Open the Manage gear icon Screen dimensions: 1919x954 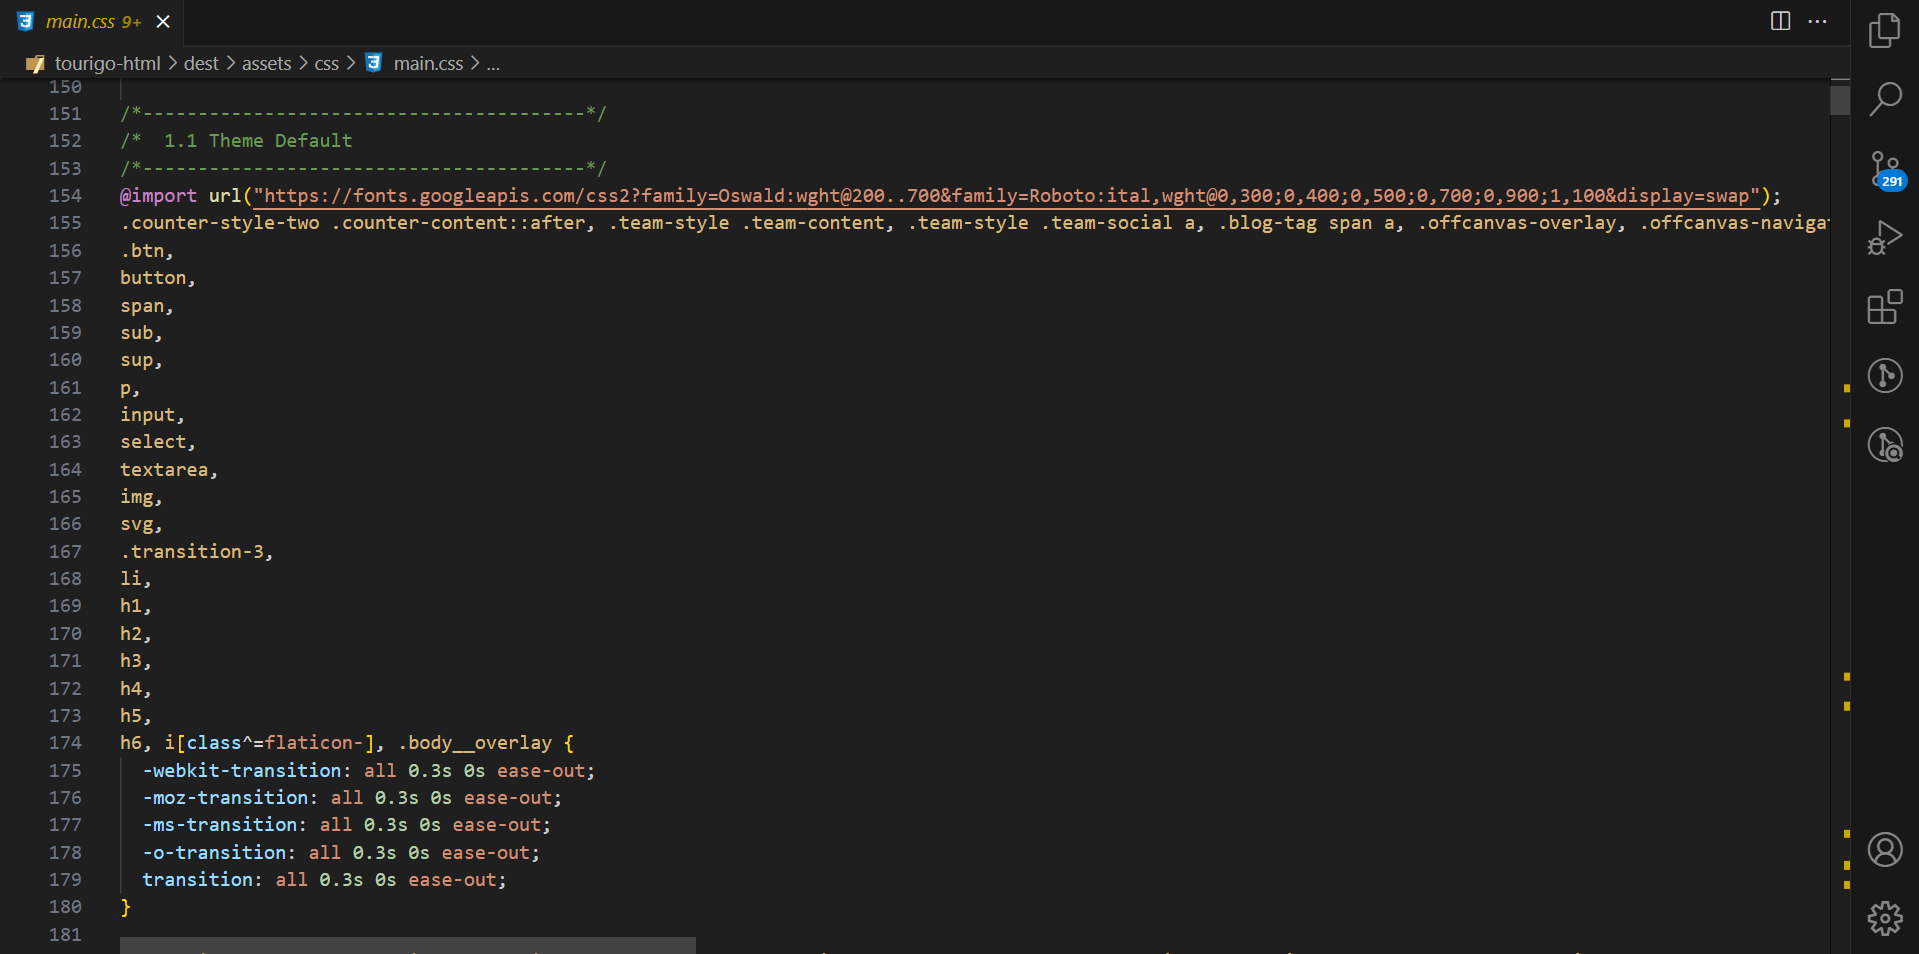1885,918
